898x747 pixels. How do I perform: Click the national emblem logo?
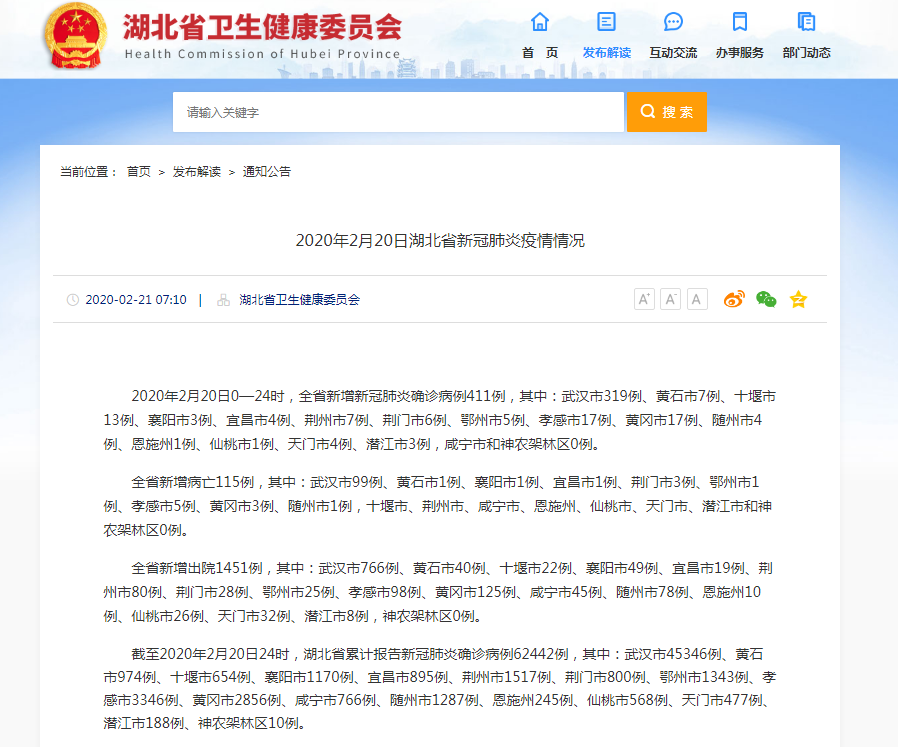(x=76, y=36)
